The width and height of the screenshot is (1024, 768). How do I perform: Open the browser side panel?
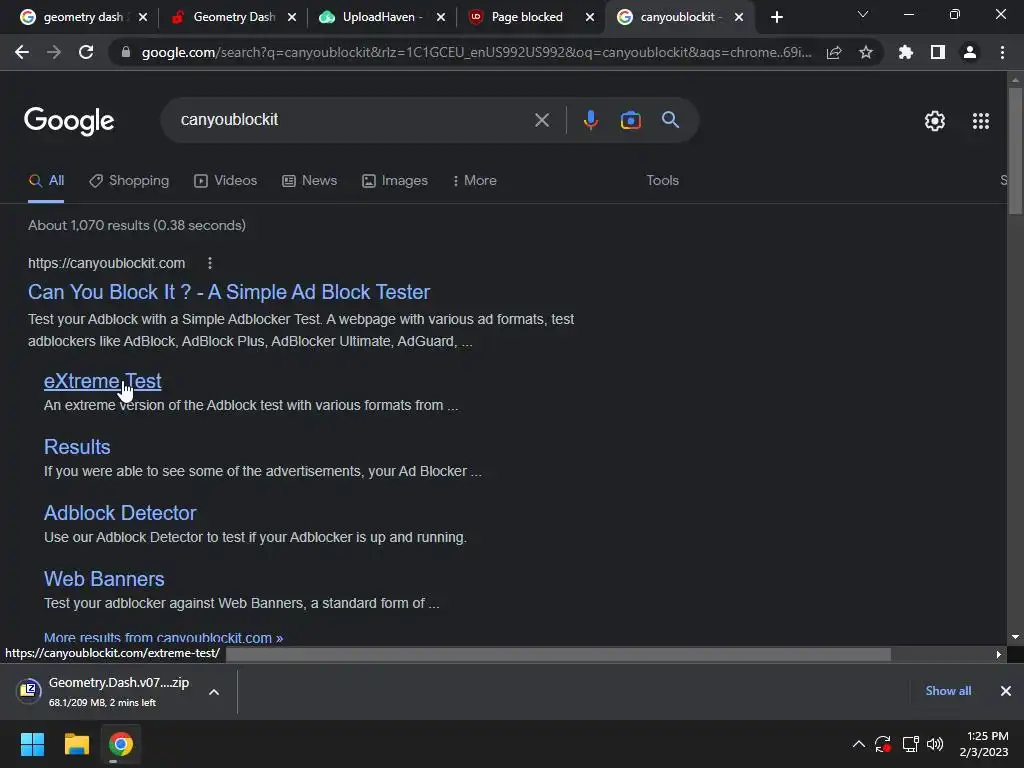938,52
